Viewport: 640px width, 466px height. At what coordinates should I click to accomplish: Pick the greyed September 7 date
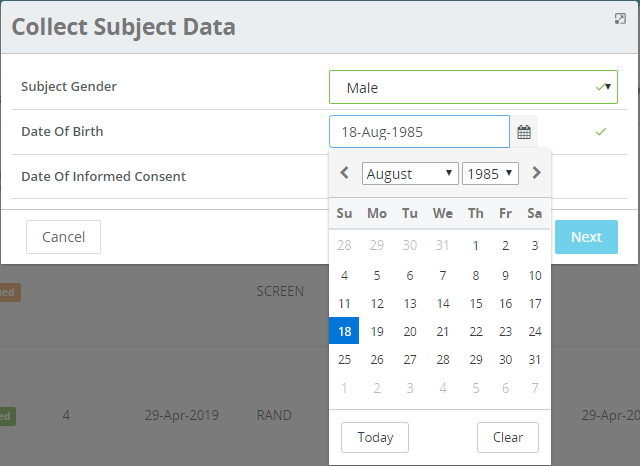535,388
